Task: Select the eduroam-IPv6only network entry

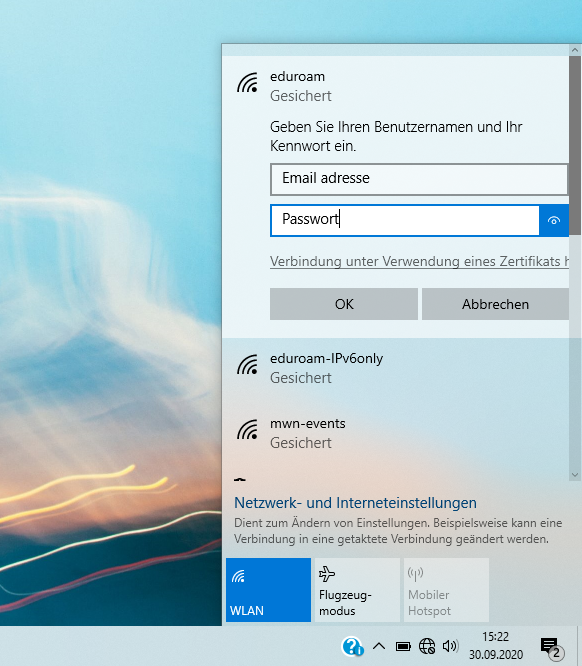Action: pos(395,368)
